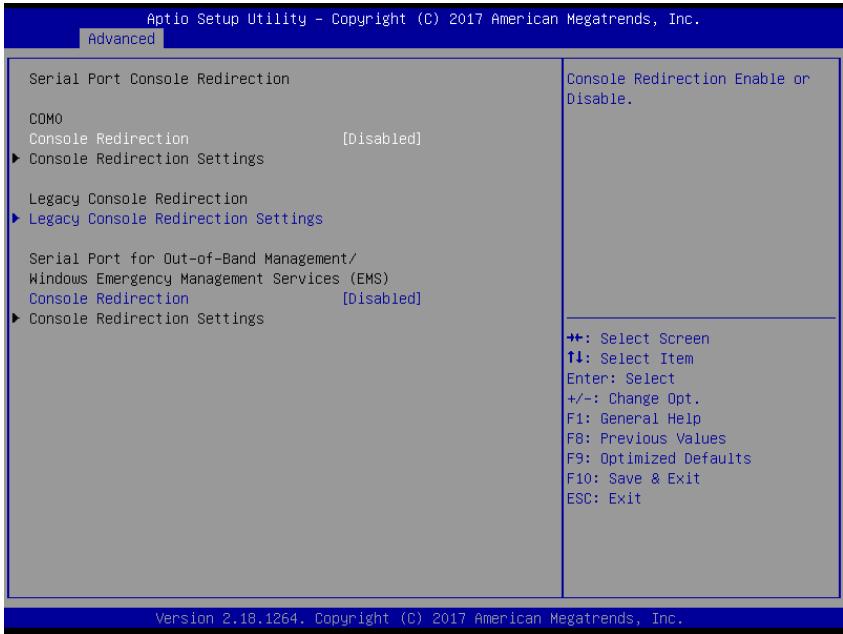
Task: Click the F9: Optimized Defaults hint
Action: pos(659,458)
